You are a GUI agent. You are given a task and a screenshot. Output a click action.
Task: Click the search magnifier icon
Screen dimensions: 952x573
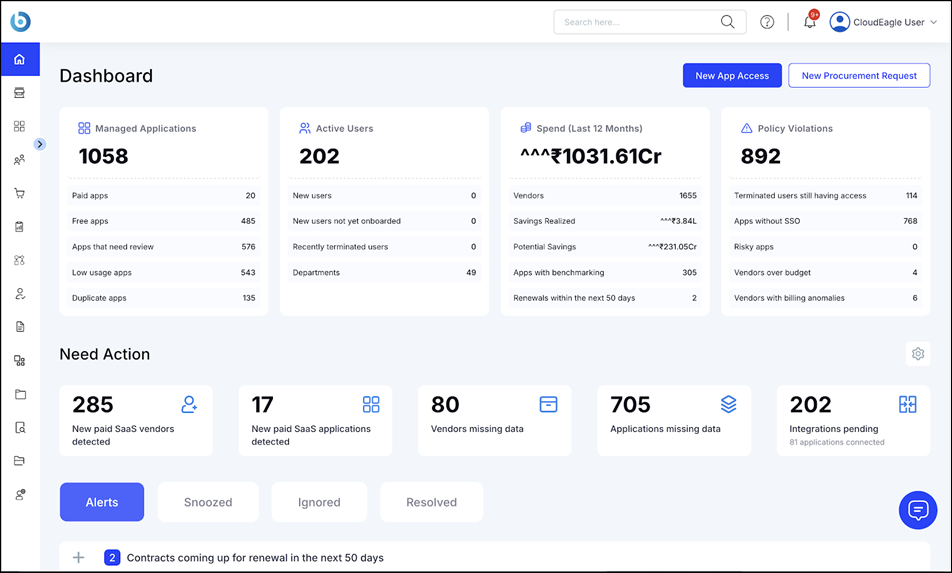(728, 22)
